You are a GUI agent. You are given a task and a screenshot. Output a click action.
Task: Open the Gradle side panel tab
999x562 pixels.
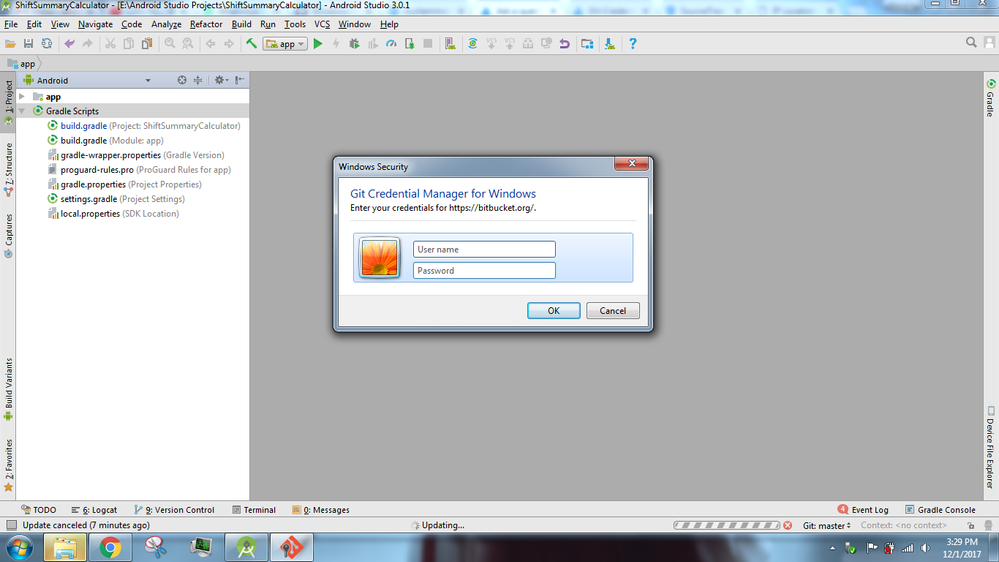pos(991,98)
